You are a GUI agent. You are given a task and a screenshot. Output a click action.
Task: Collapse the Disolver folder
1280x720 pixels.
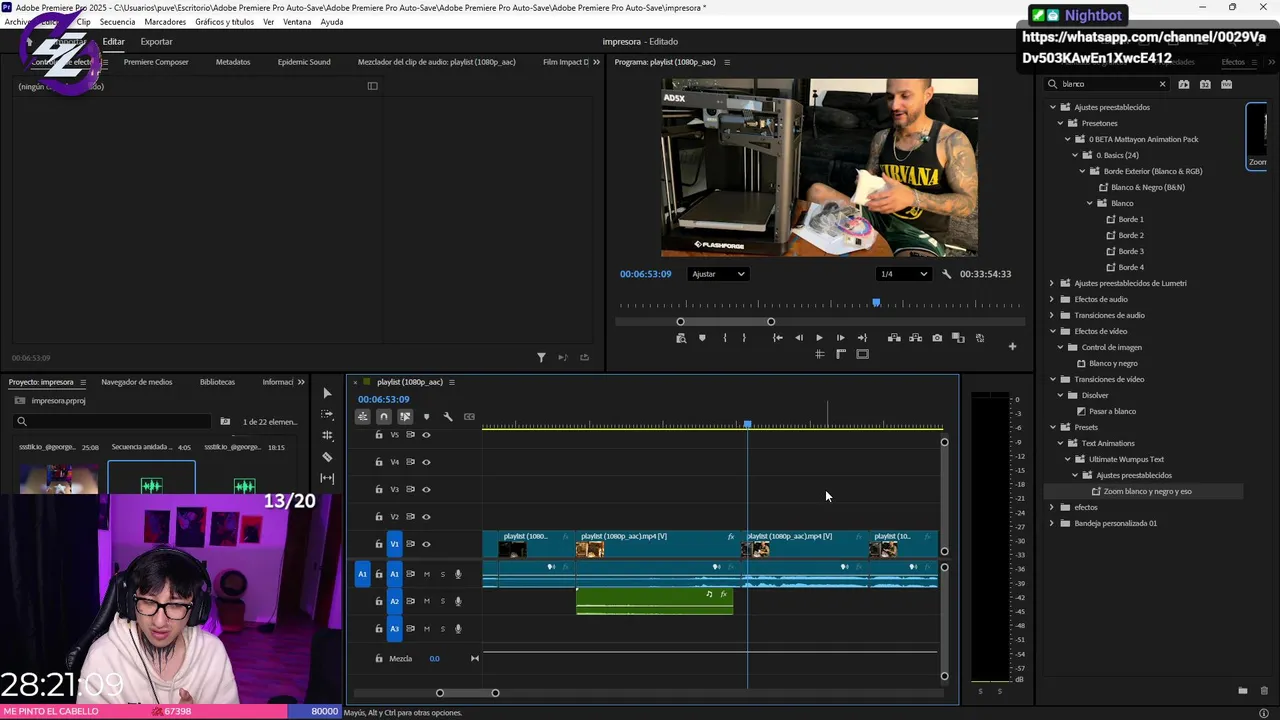click(x=1060, y=395)
